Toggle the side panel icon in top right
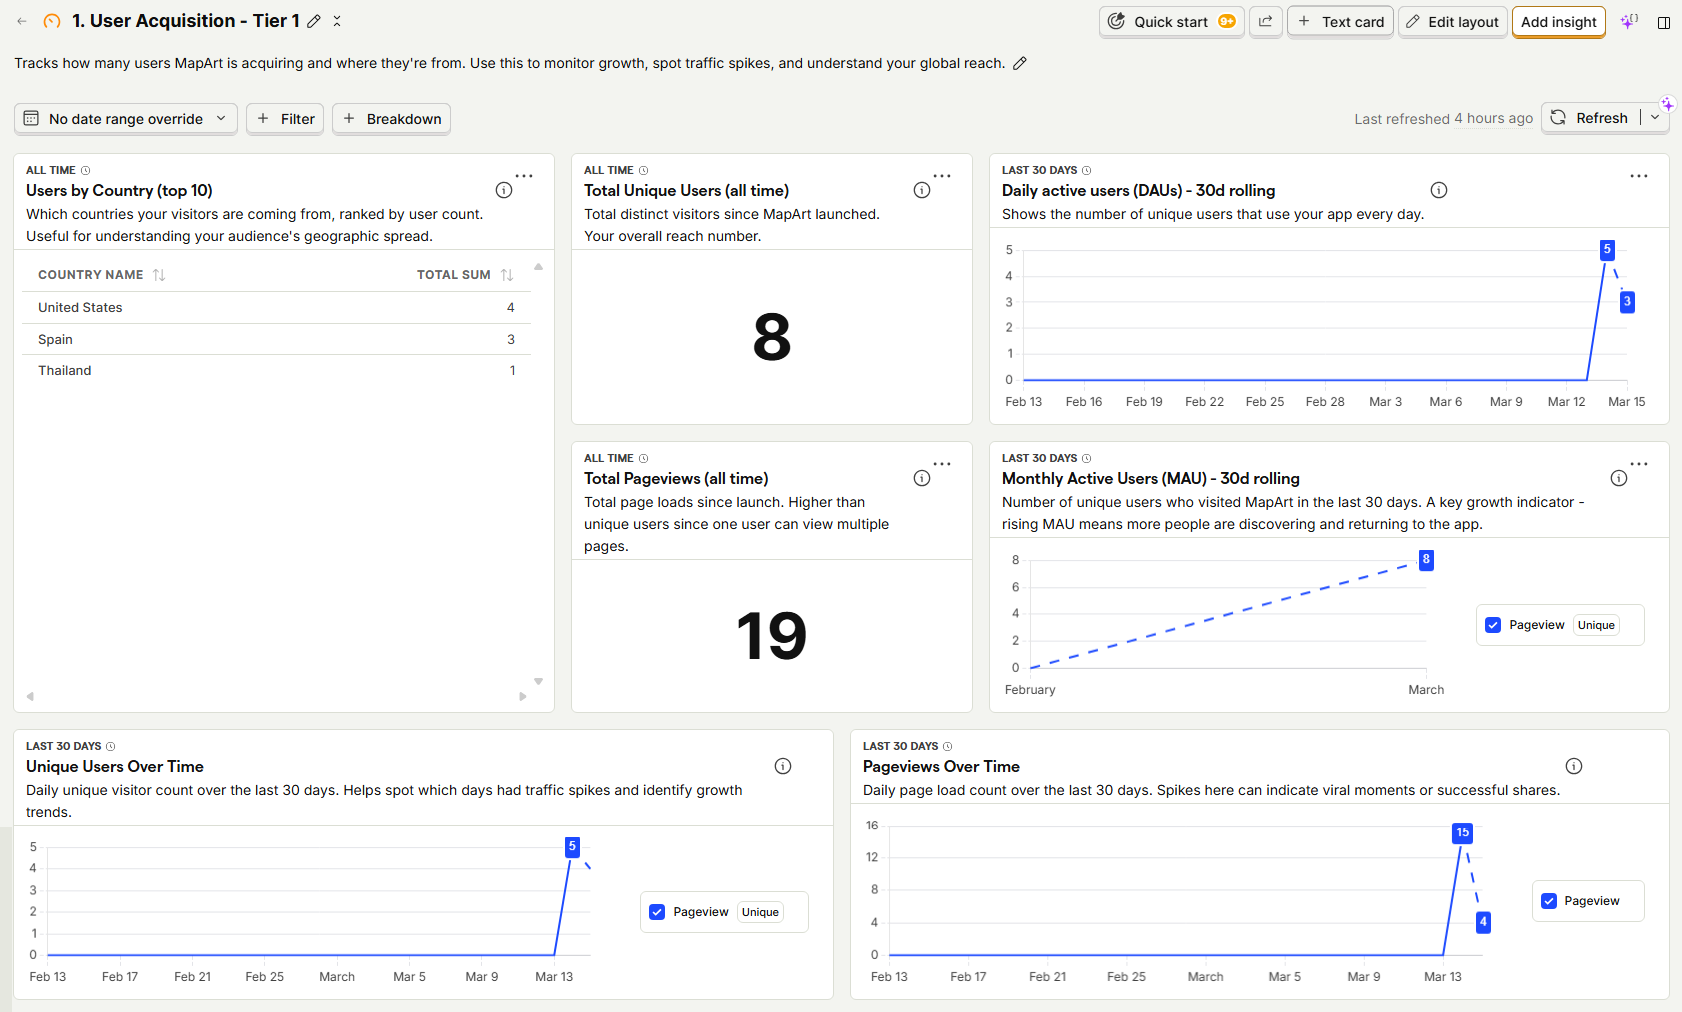This screenshot has height=1012, width=1682. pos(1664,21)
